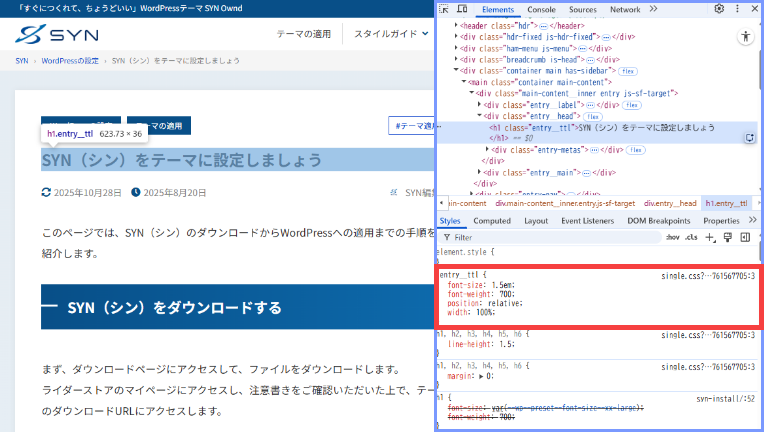Viewport: 764px width, 432px height.
Task: Switch to the Console tab
Action: (x=541, y=9)
